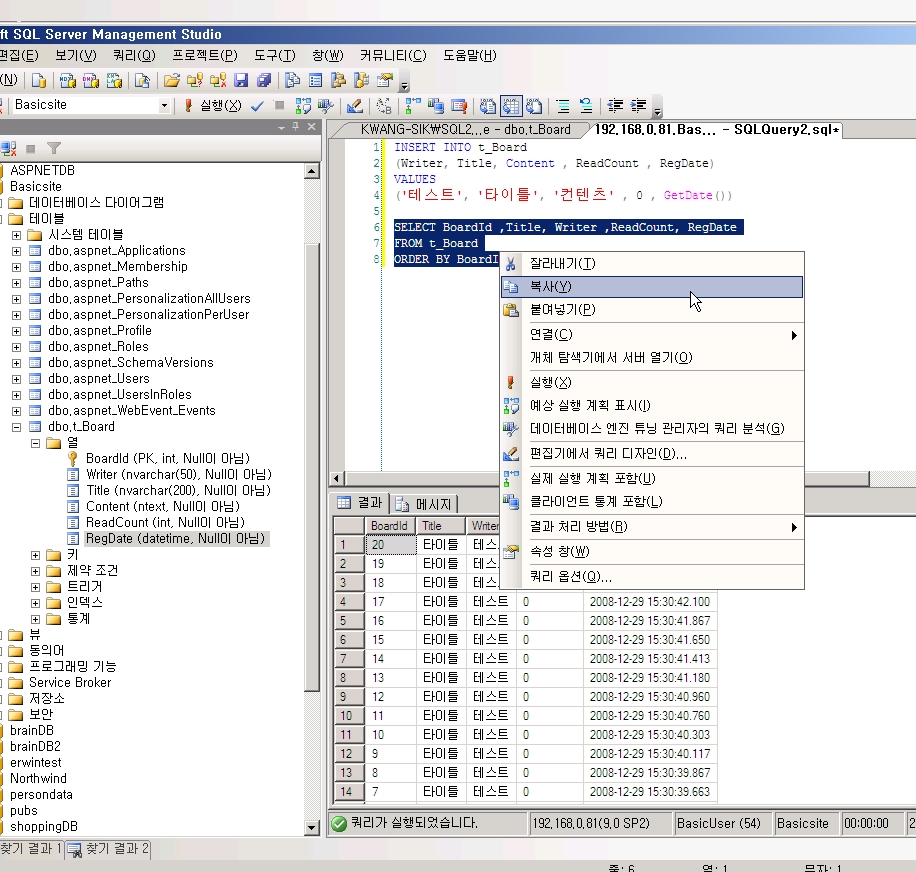Choose 복사(Y) from the context menu
916x872 pixels.
pyautogui.click(x=652, y=287)
